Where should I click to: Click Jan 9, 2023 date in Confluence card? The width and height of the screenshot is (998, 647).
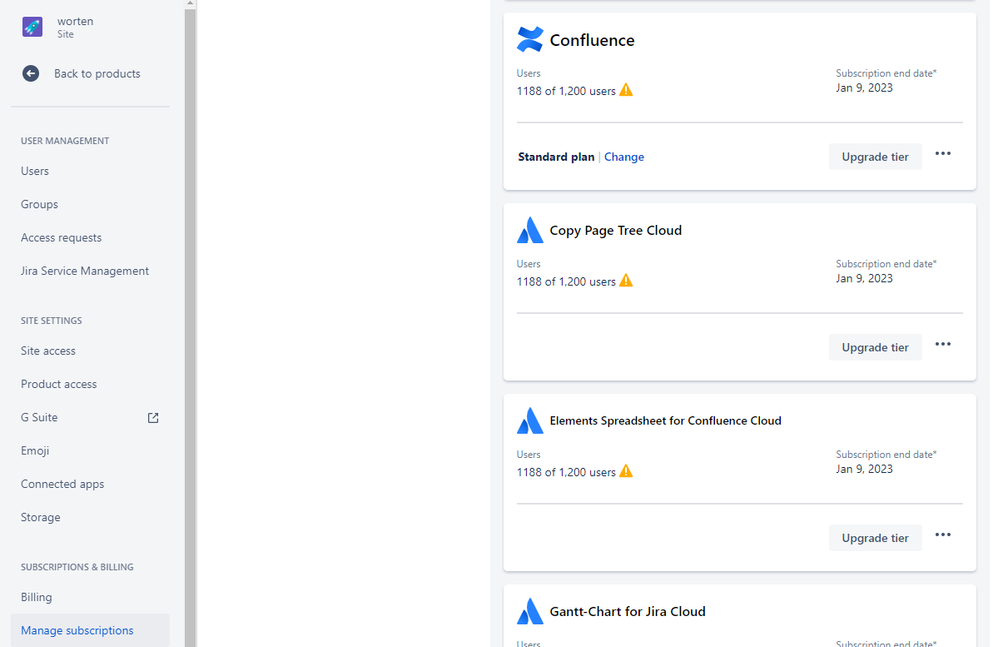tap(864, 88)
